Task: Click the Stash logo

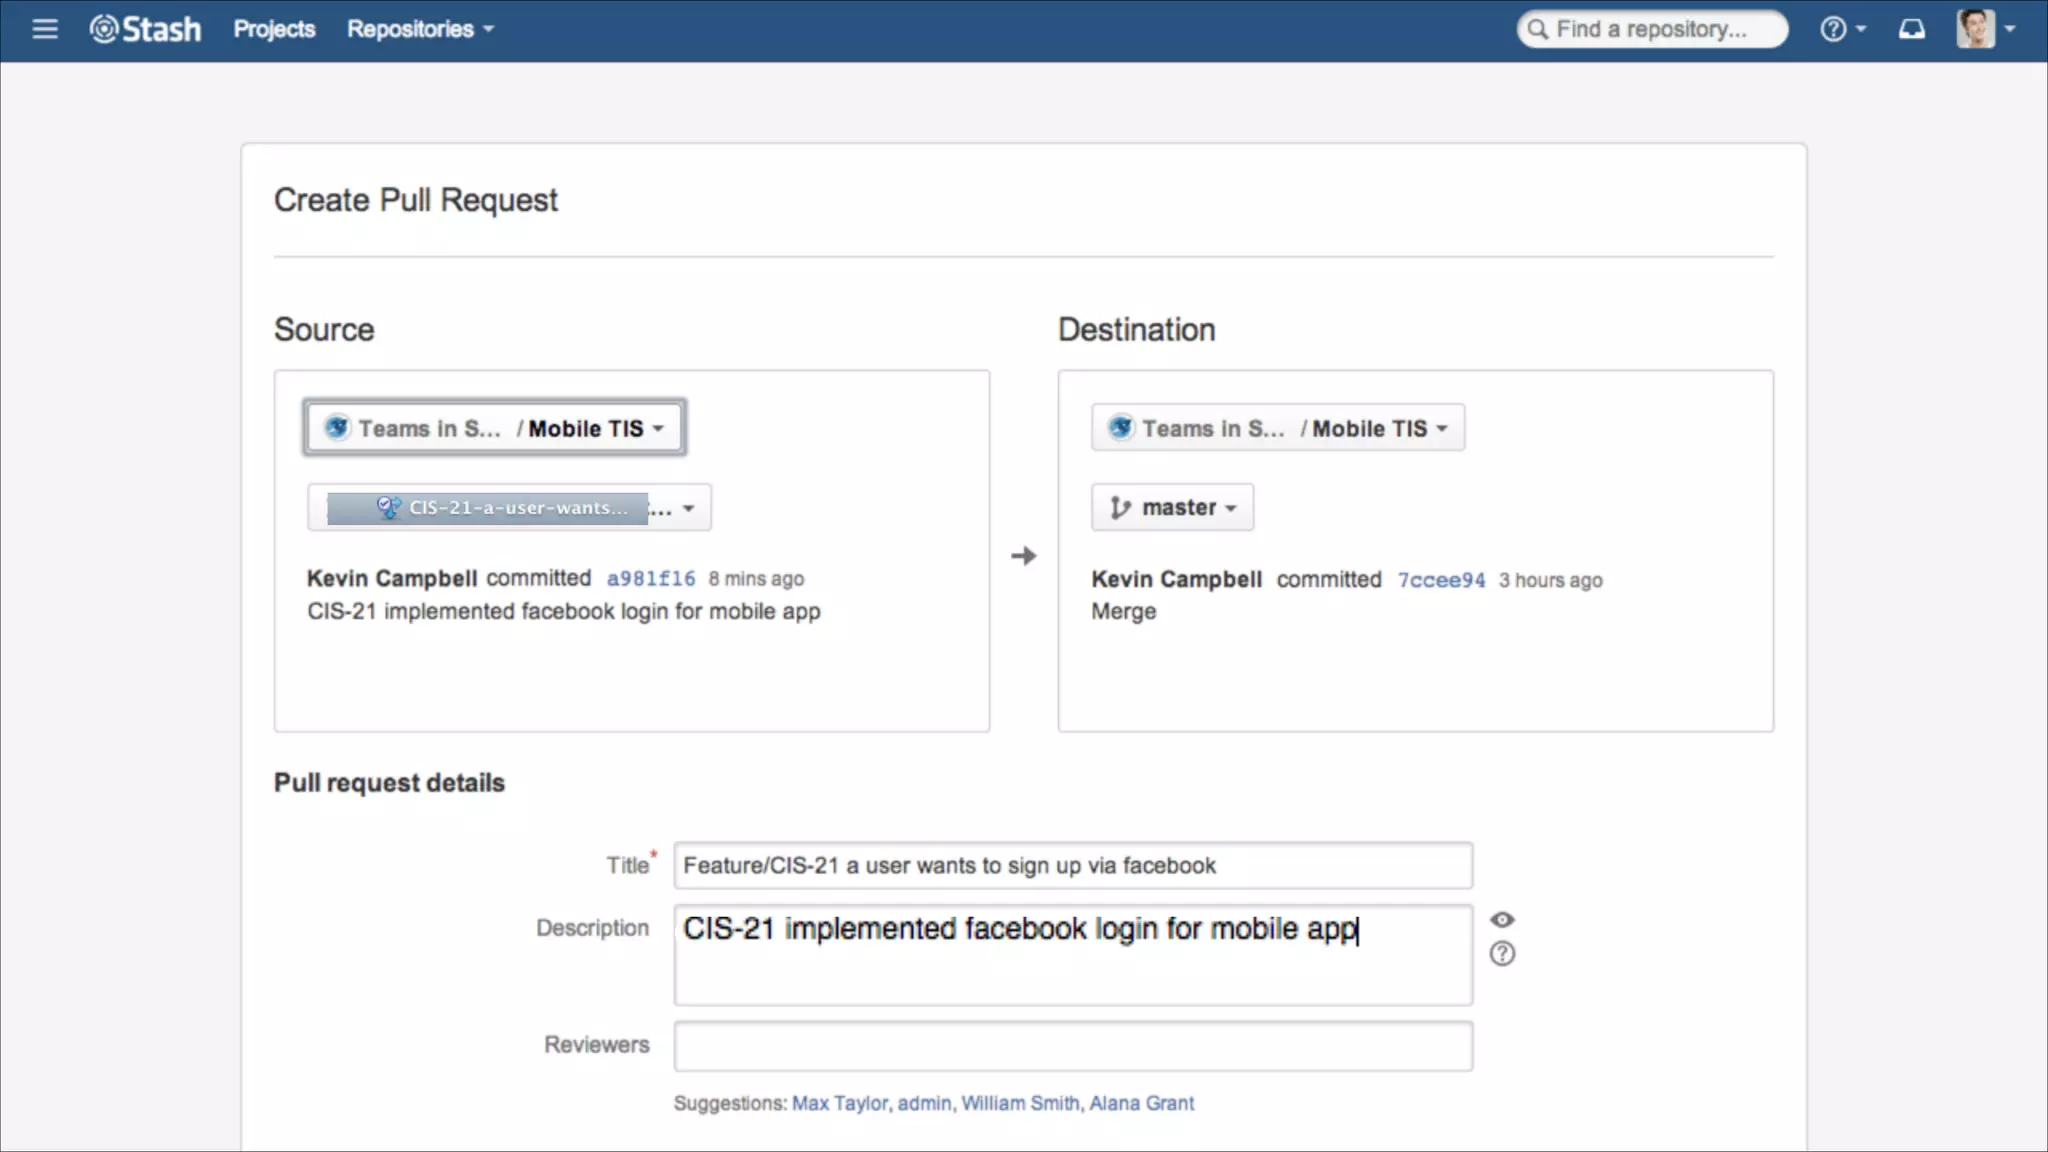Action: click(146, 29)
